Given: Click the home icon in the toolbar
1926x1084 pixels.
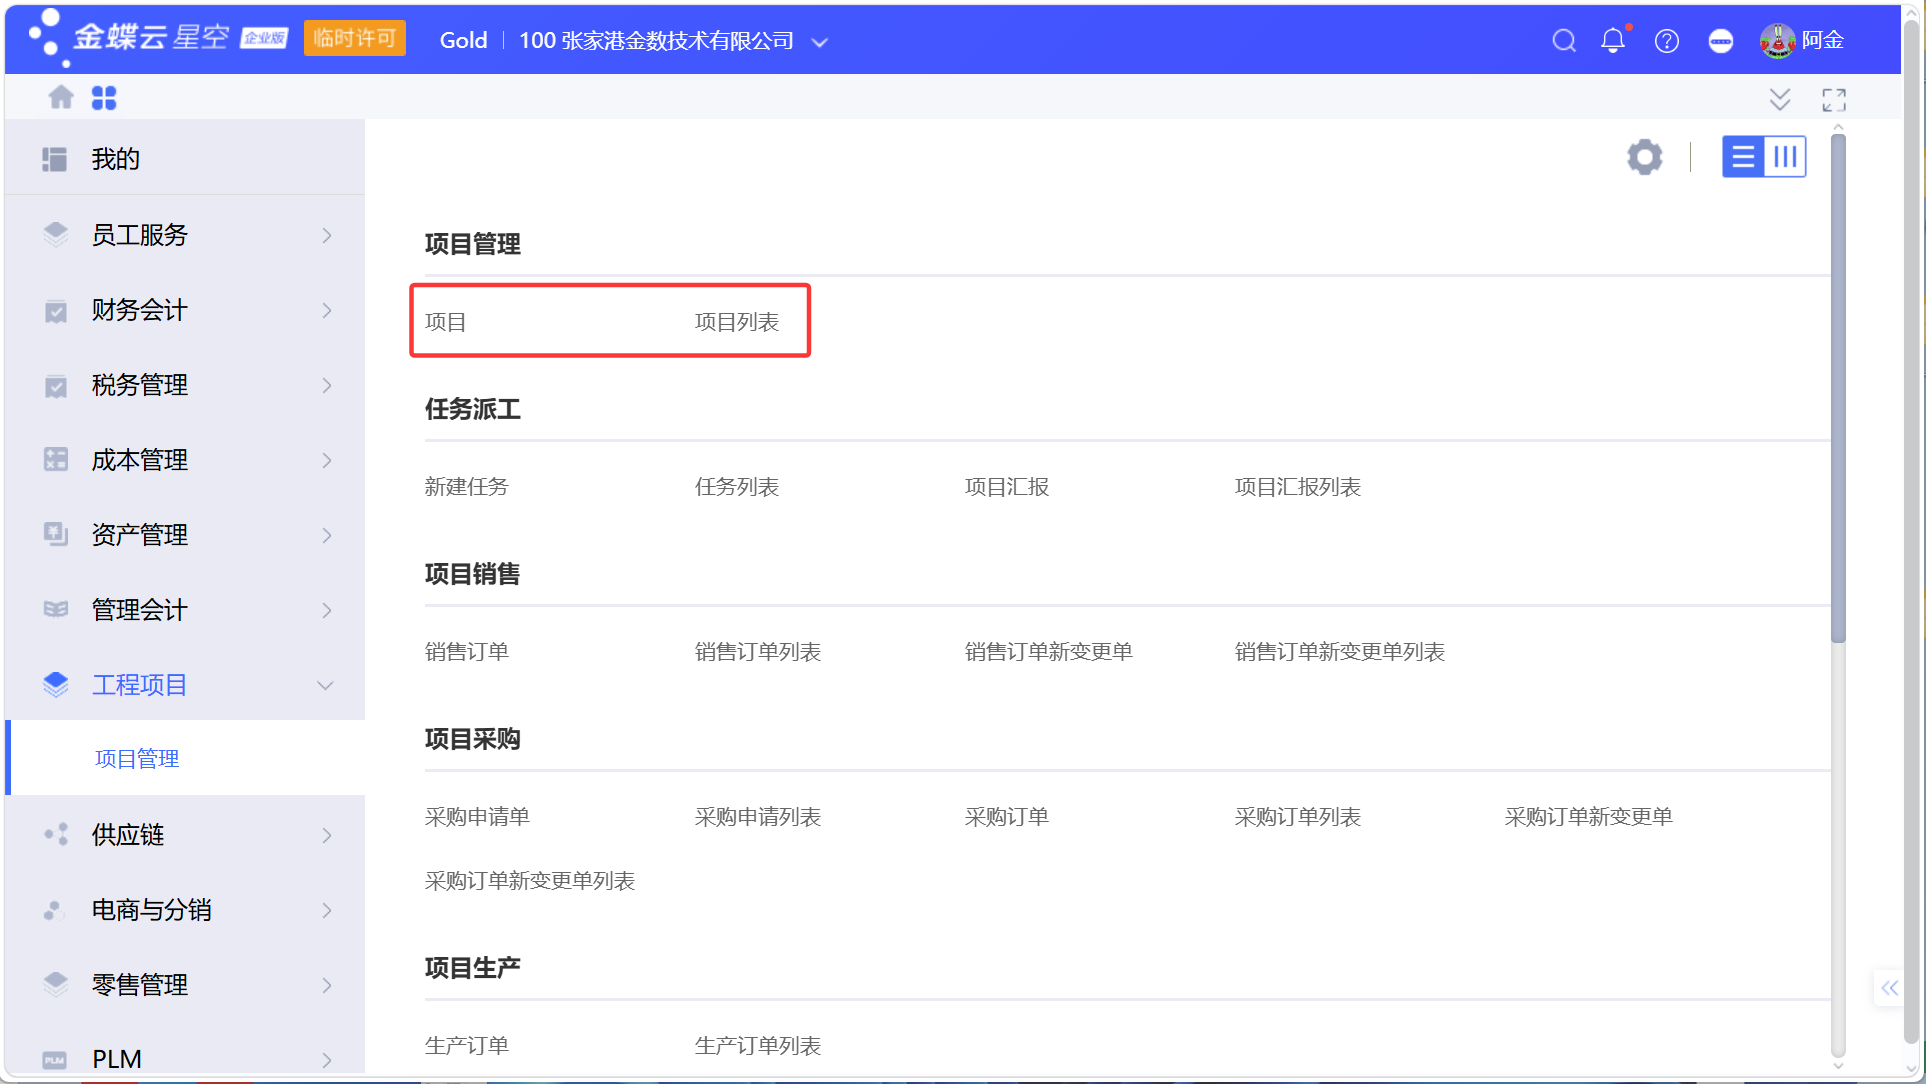Looking at the screenshot, I should tap(61, 97).
